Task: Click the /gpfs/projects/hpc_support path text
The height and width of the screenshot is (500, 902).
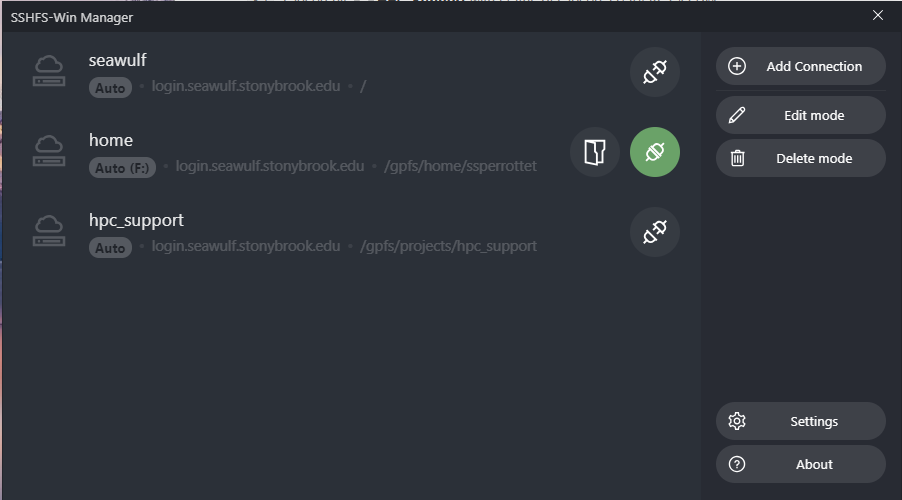Action: click(448, 246)
